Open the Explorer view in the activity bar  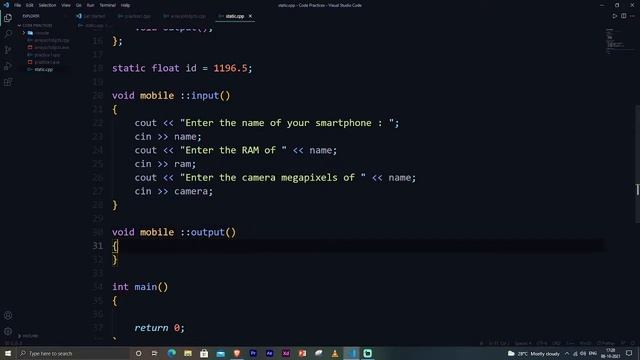[x=8, y=18]
